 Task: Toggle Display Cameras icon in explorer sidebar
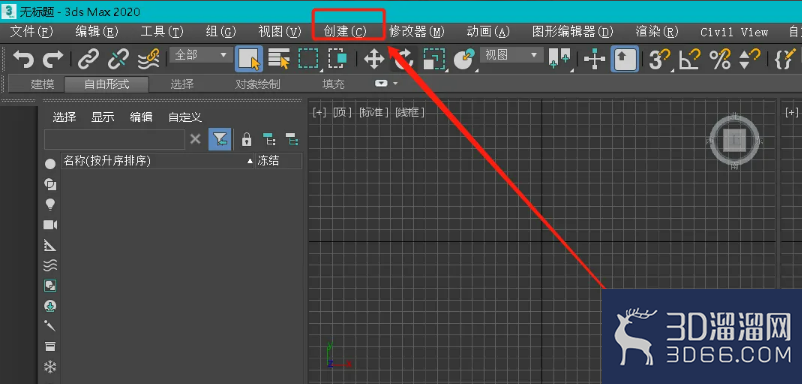[50, 225]
